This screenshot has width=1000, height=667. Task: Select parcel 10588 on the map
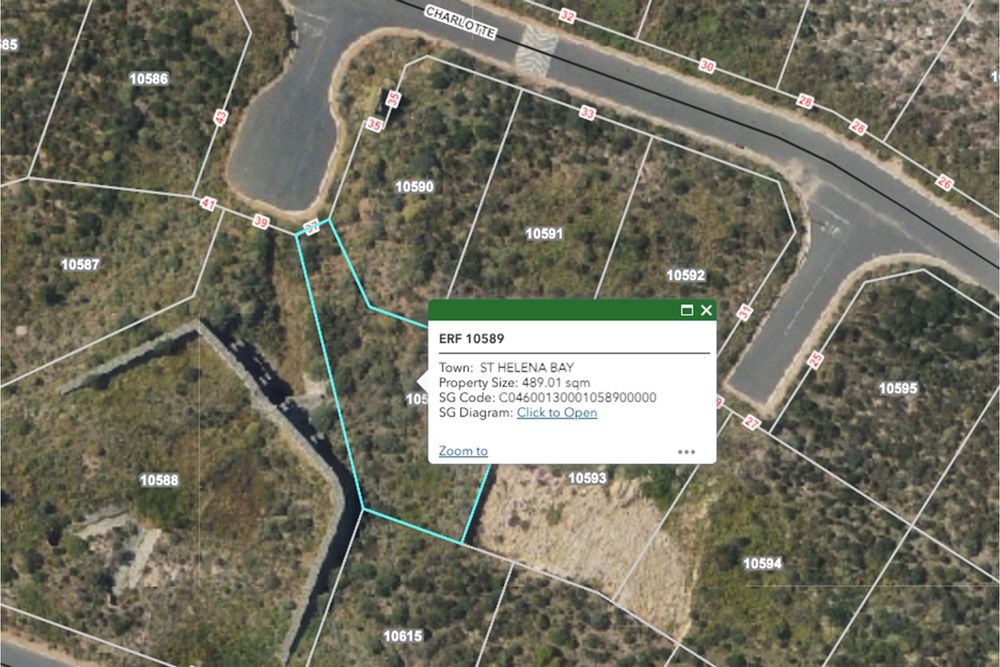159,480
